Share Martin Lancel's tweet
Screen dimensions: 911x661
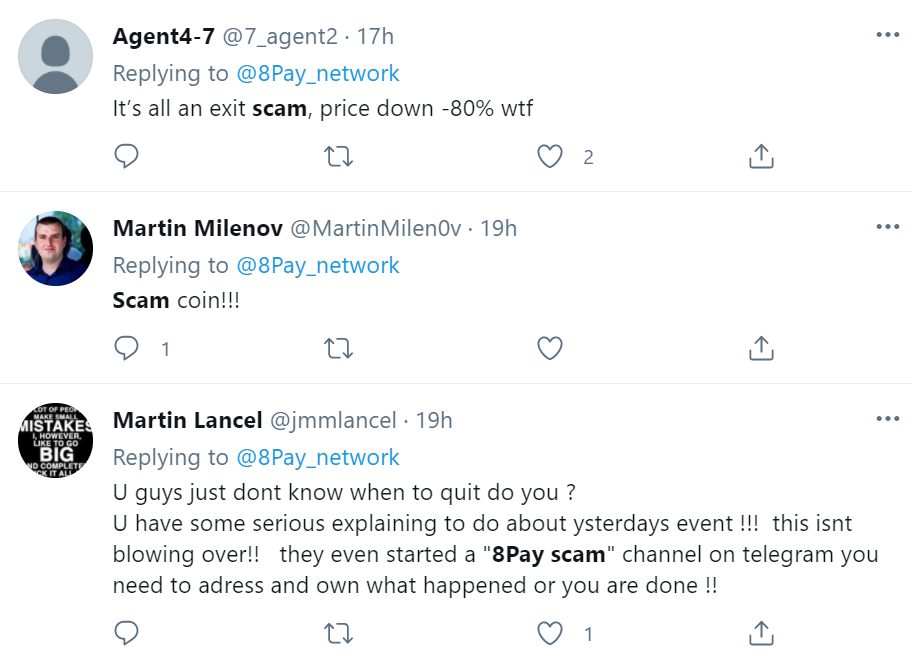(x=761, y=633)
